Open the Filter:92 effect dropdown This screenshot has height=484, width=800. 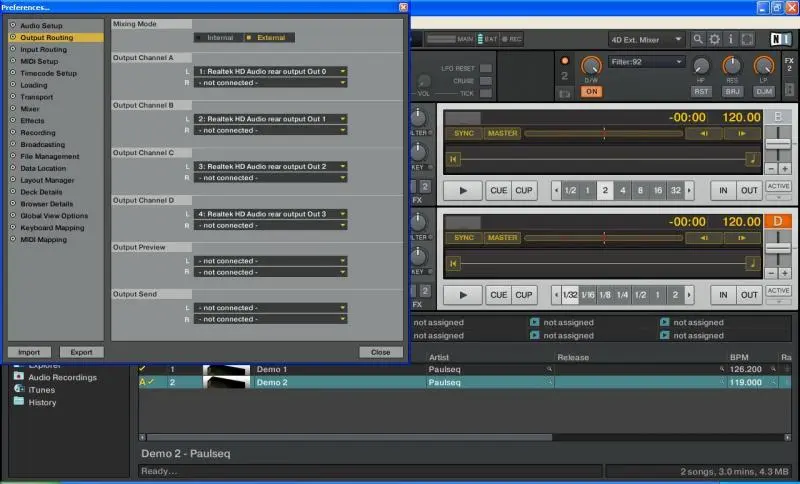[646, 62]
